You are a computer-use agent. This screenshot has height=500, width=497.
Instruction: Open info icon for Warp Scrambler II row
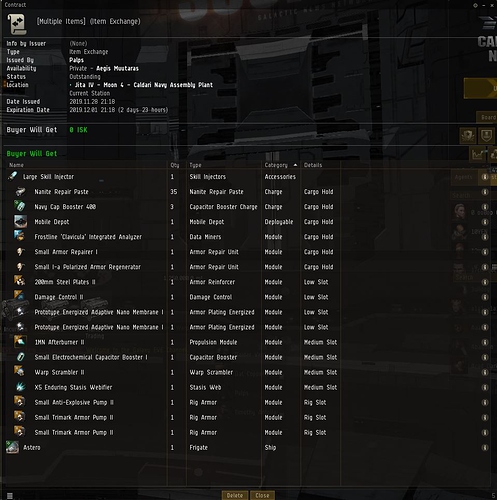485,372
